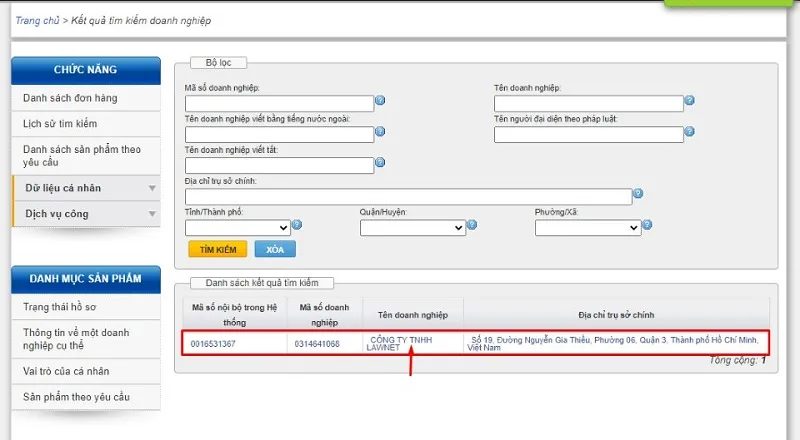This screenshot has height=440, width=800.
Task: Click help icon beside Tên người đại diện field
Action: point(689,132)
